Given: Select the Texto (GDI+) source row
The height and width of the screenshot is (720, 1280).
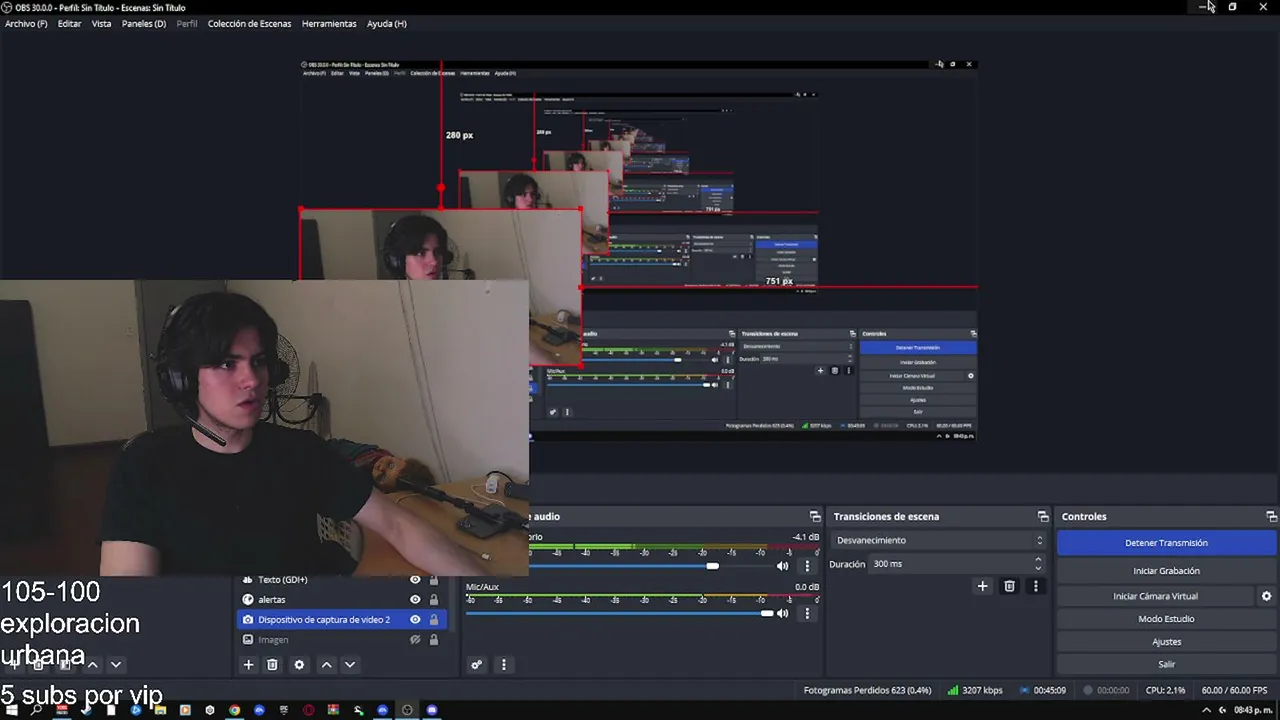Looking at the screenshot, I should [x=341, y=580].
